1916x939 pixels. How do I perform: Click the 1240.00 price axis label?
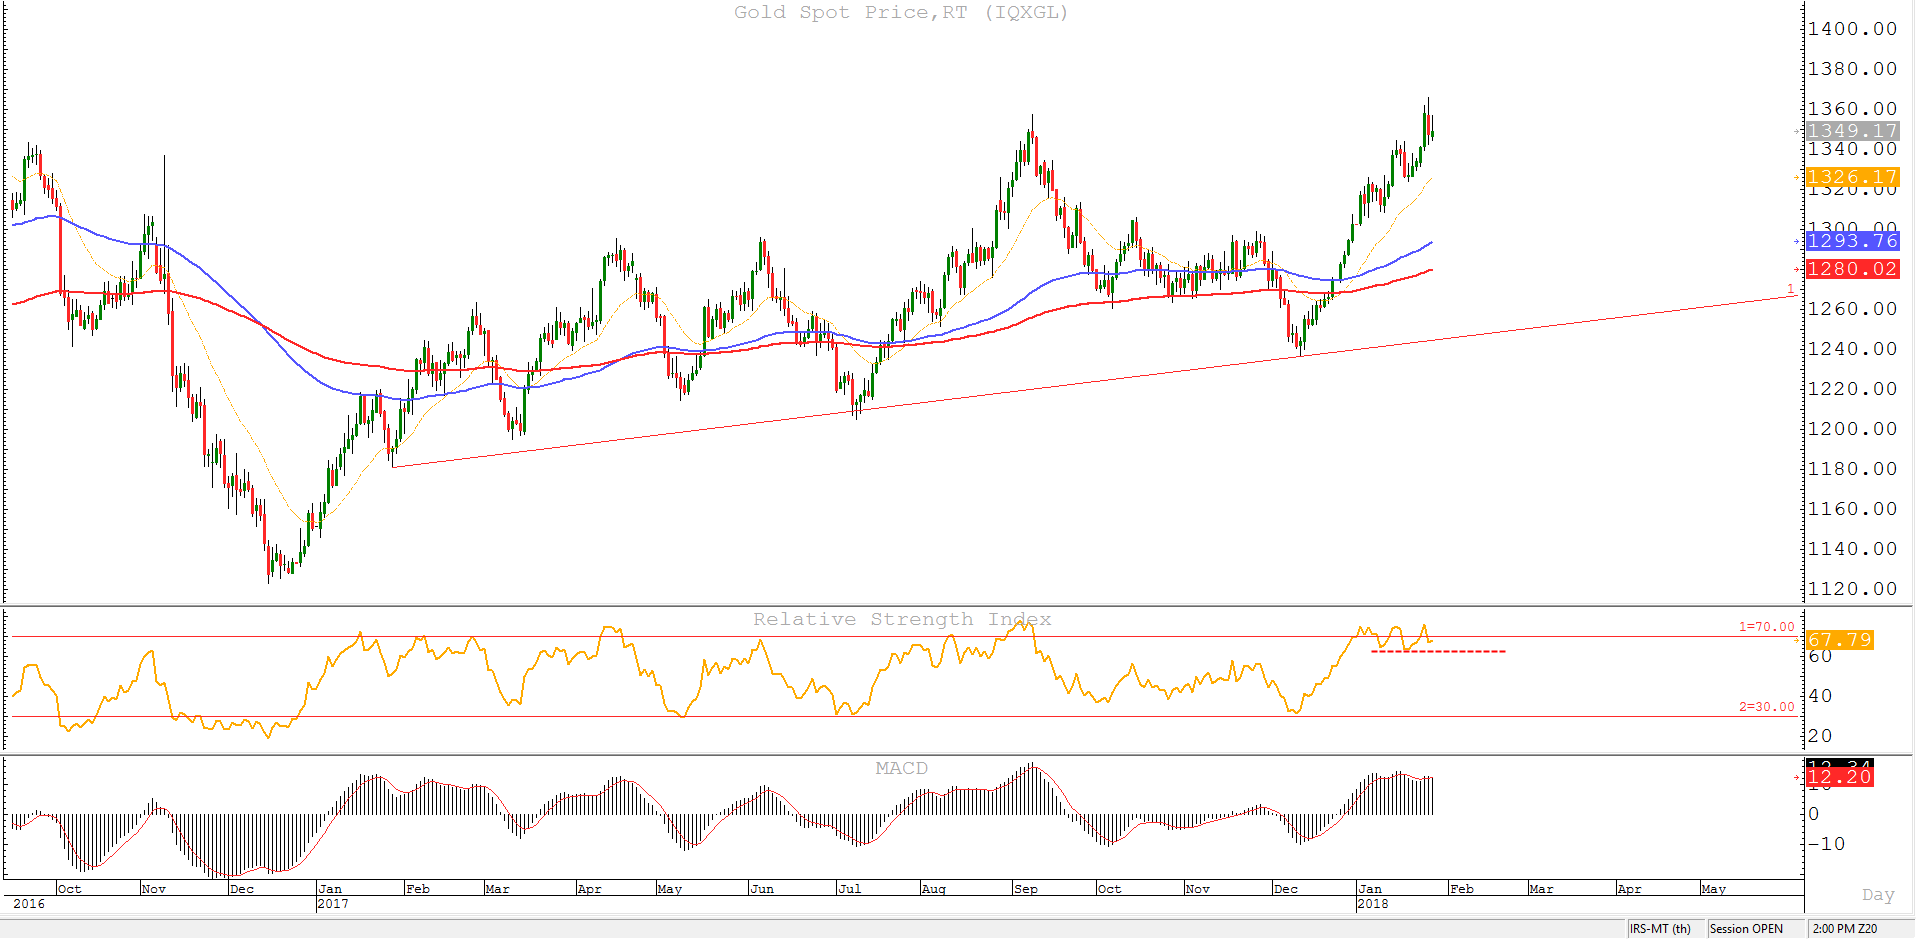click(x=1852, y=349)
